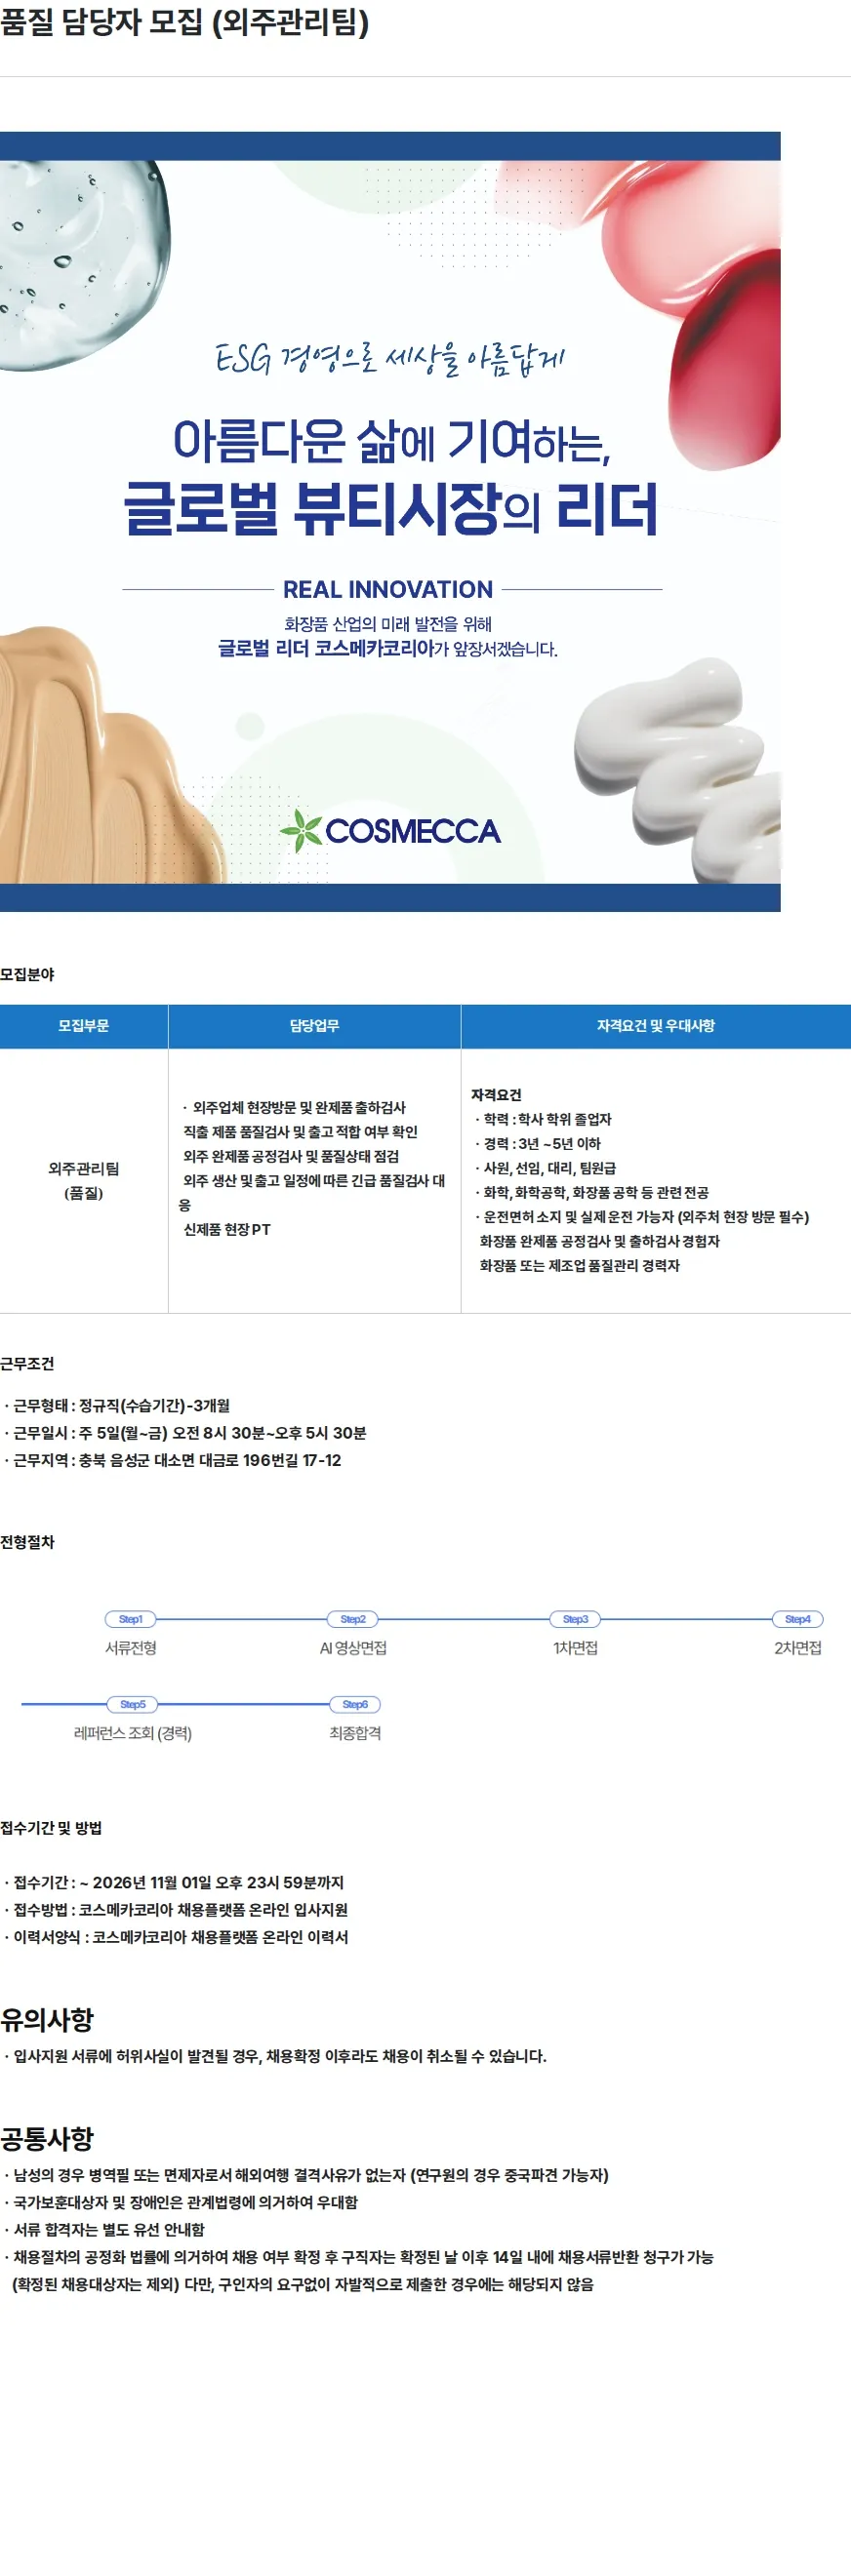This screenshot has width=851, height=2576.
Task: Click the '레퍼런스 조회 (경력)' step label
Action: 133,1733
